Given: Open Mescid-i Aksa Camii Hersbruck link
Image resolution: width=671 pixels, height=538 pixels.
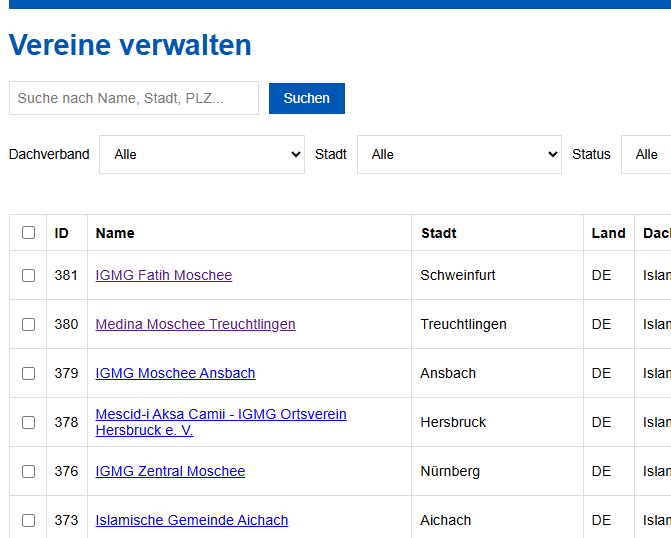Looking at the screenshot, I should click(221, 422).
